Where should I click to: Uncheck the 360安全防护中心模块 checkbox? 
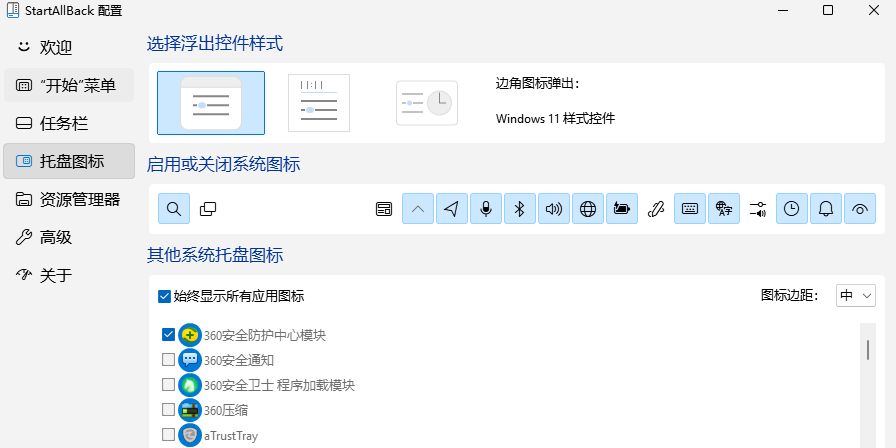point(168,334)
